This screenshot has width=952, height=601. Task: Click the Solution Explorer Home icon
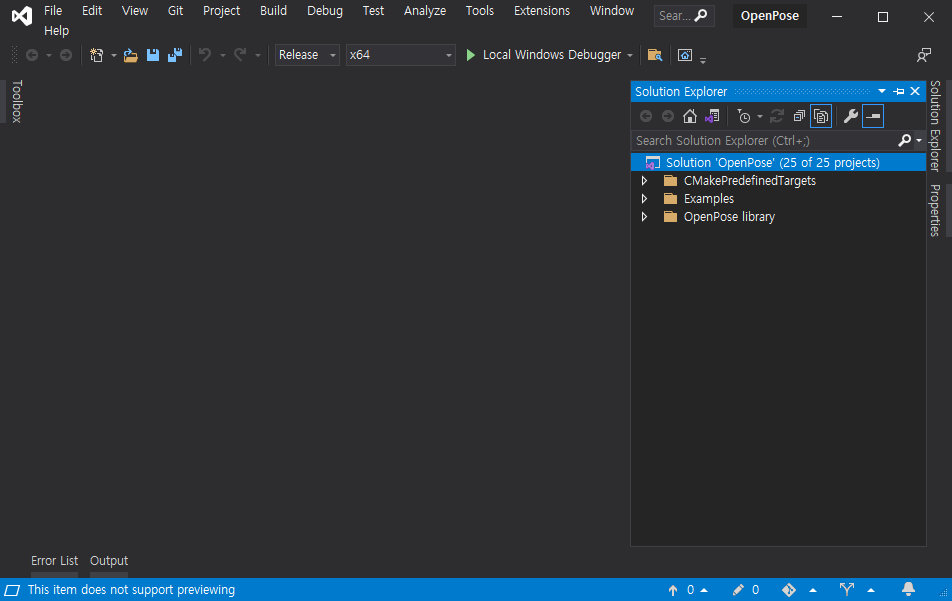pyautogui.click(x=690, y=116)
